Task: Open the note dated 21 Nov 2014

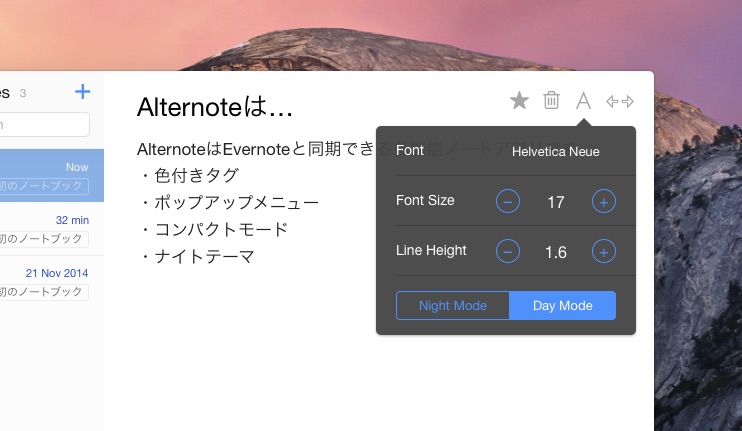Action: coord(52,282)
